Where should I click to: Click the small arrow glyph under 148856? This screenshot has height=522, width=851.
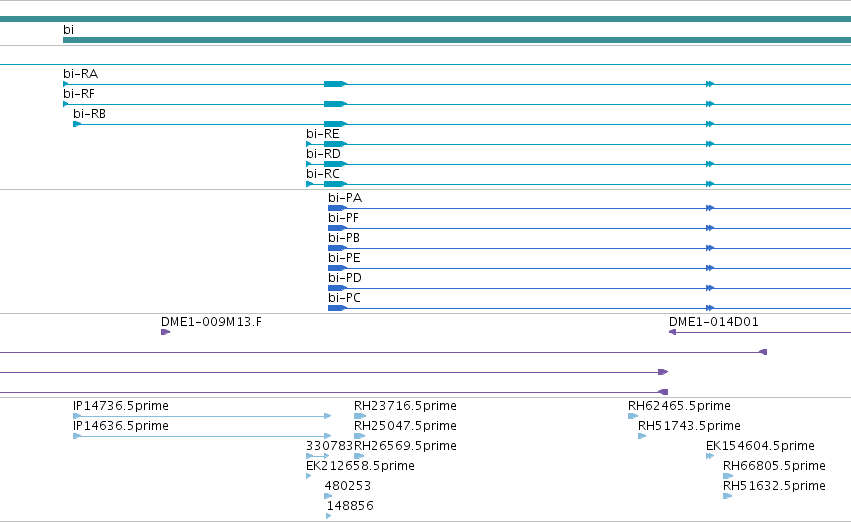point(329,516)
